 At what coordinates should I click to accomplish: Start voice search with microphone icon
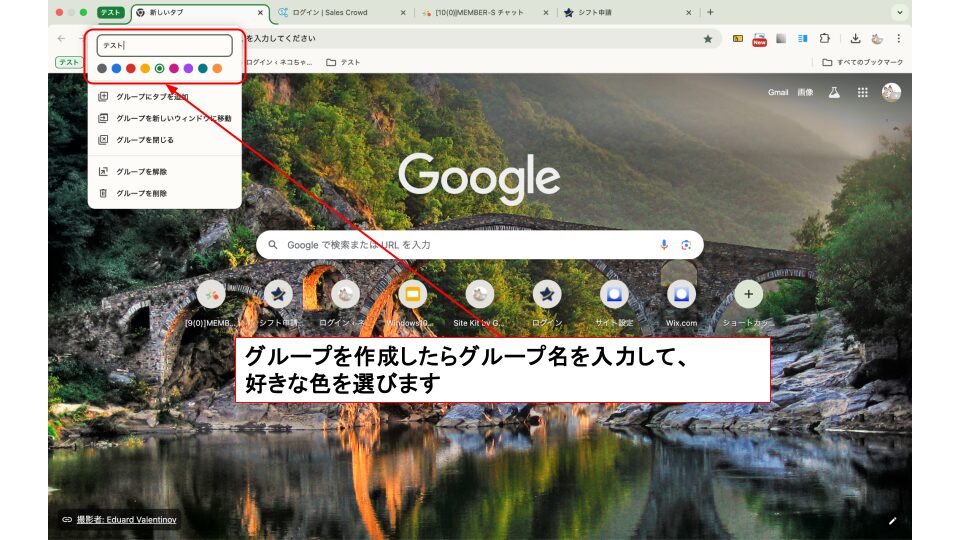[x=664, y=245]
